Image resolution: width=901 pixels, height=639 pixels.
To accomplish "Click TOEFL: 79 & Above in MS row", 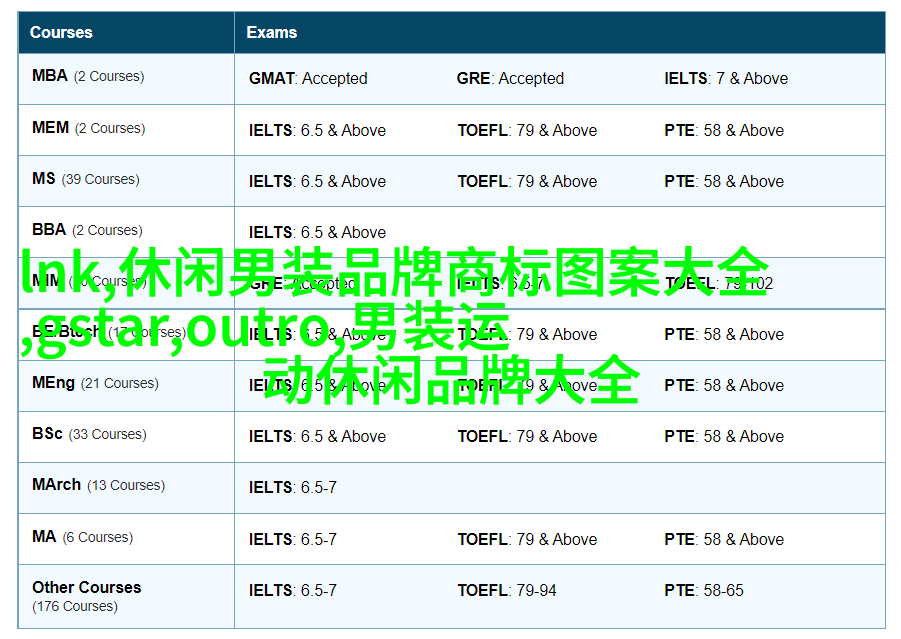I will tap(527, 182).
